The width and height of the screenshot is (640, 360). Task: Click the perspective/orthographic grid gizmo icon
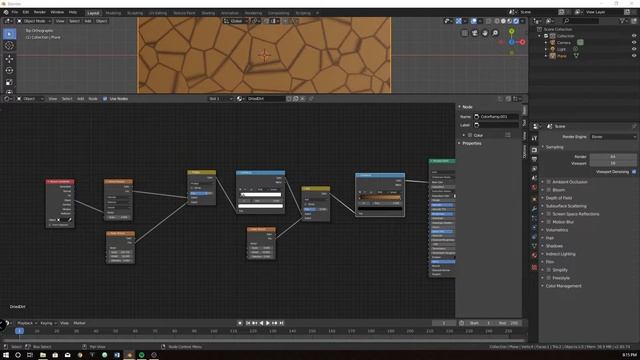tap(465, 33)
